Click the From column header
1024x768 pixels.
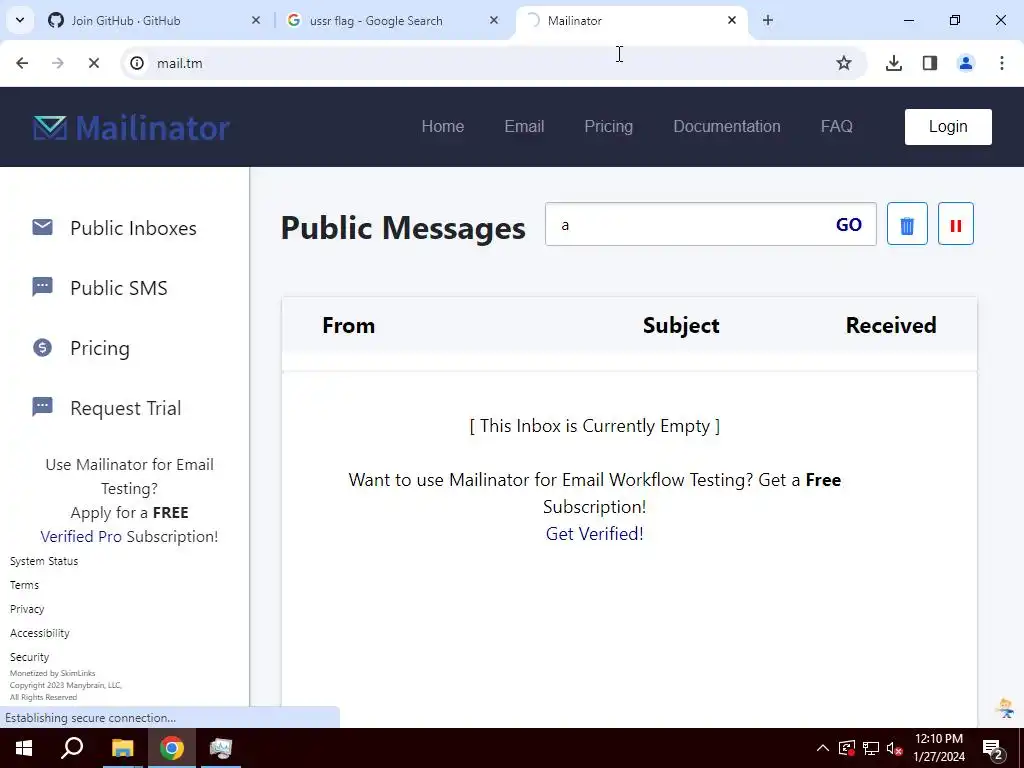pyautogui.click(x=348, y=325)
